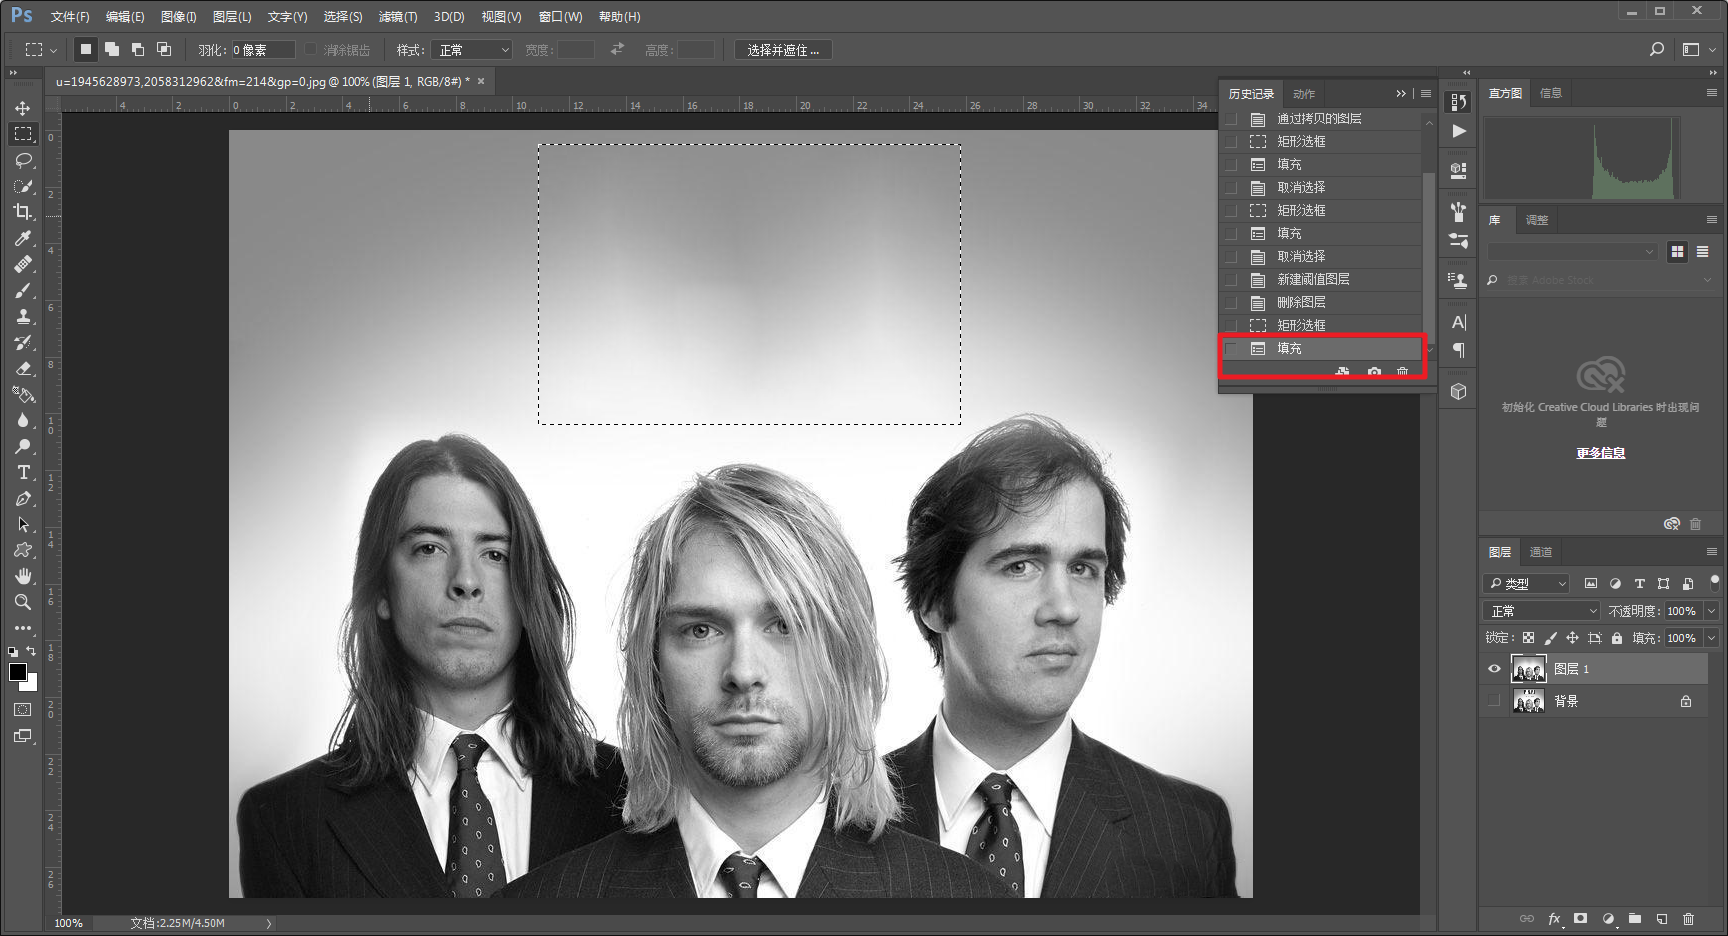The height and width of the screenshot is (936, 1728).
Task: Open the 窗口(W) menu
Action: 560,17
